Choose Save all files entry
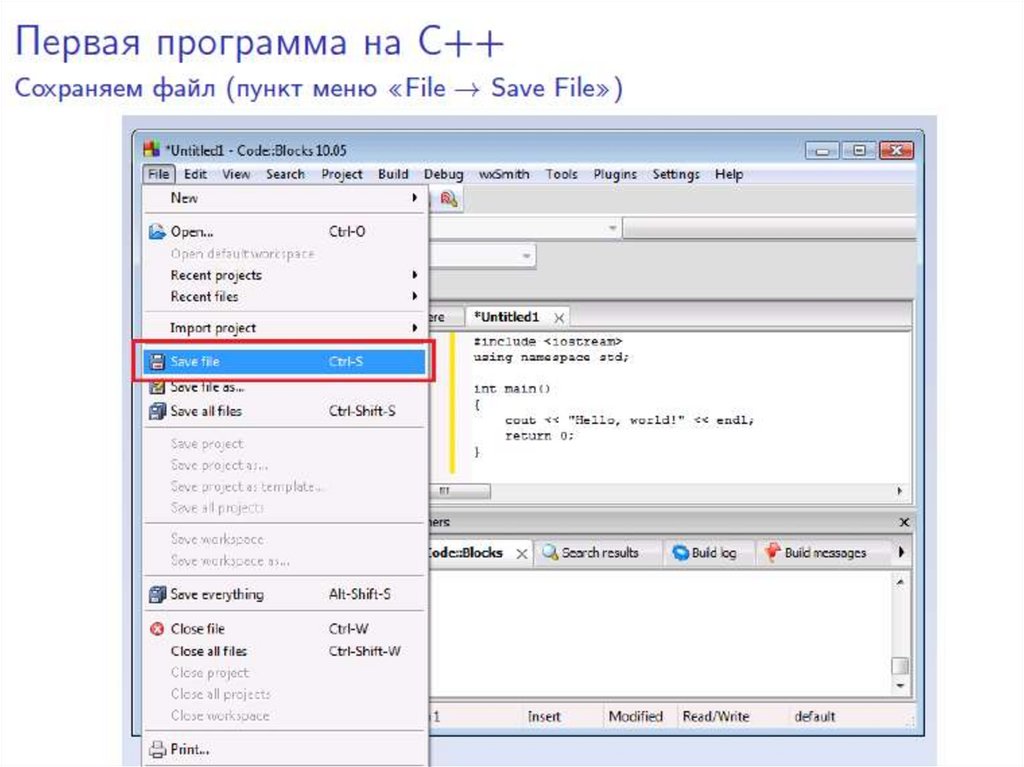 284,411
